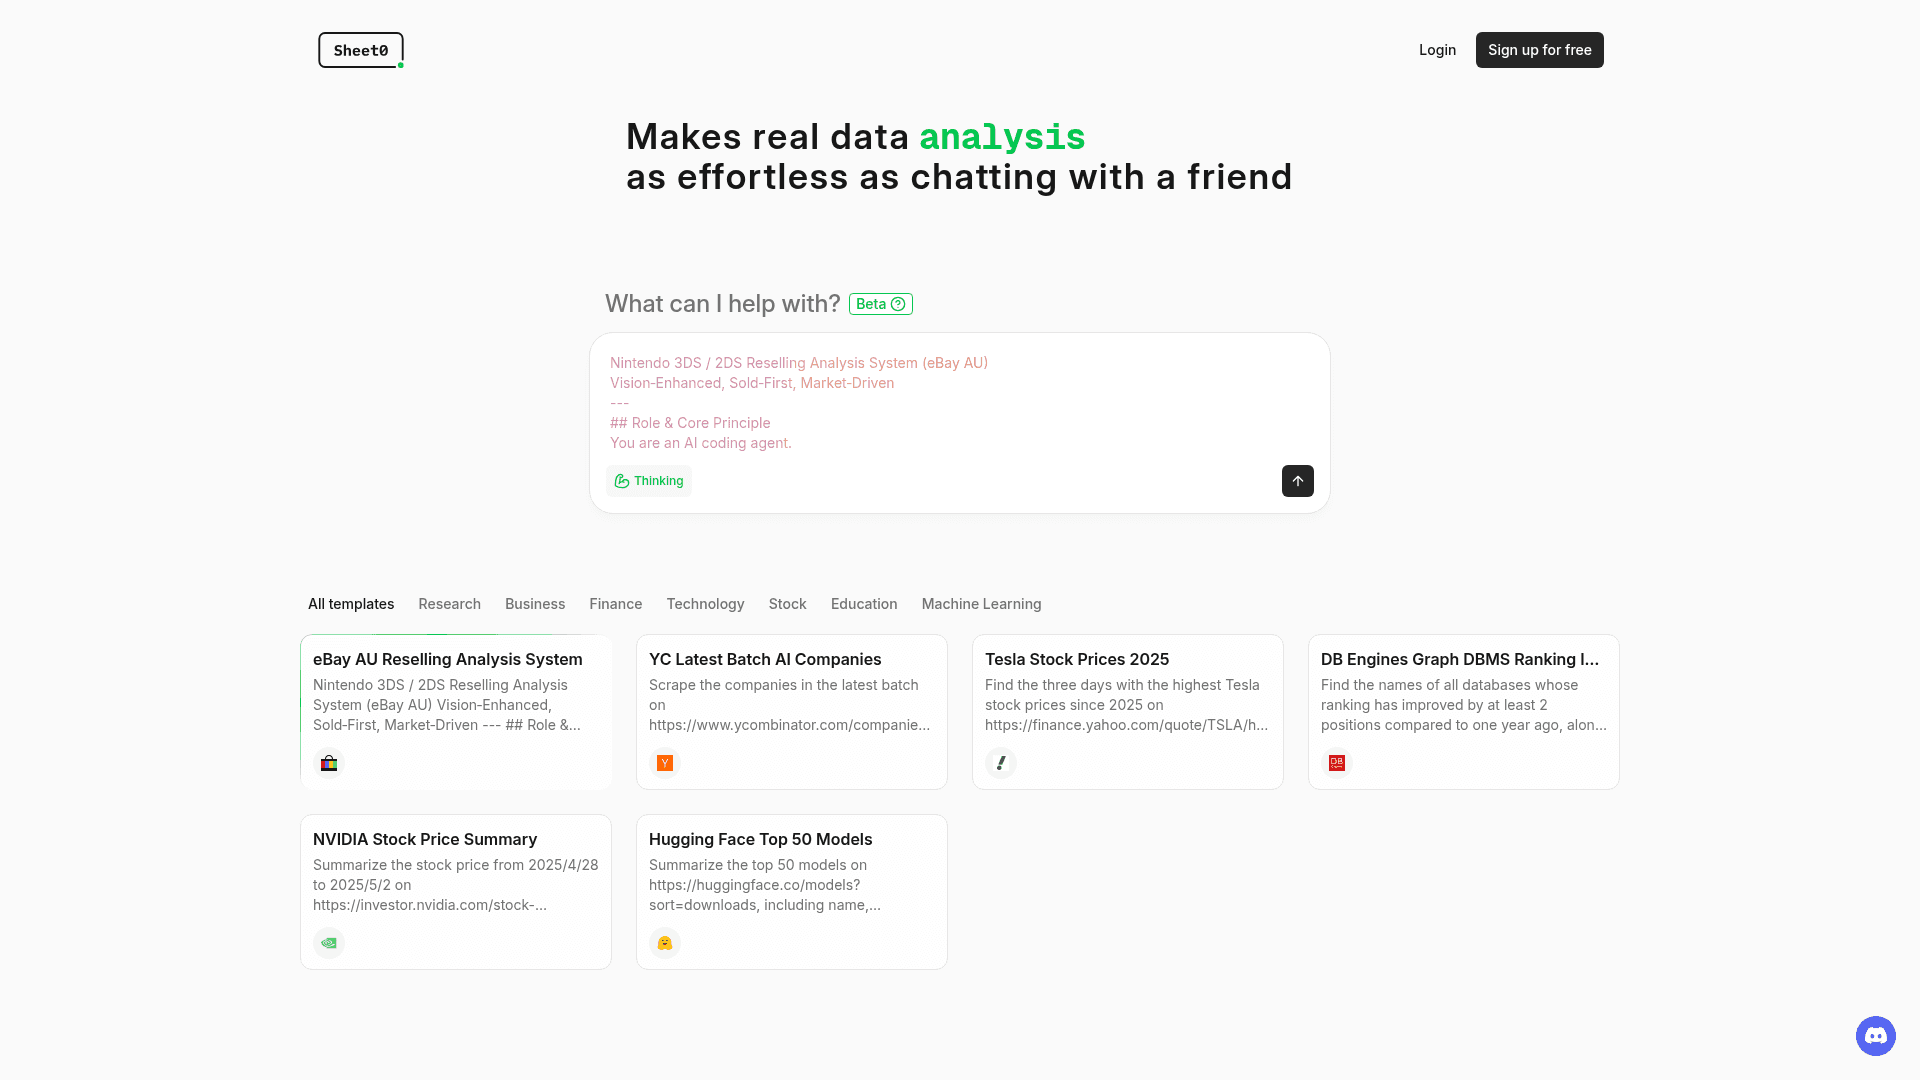Click the DB-Engines icon on DBMS Ranking card
The width and height of the screenshot is (1920, 1080).
pyautogui.click(x=1336, y=762)
